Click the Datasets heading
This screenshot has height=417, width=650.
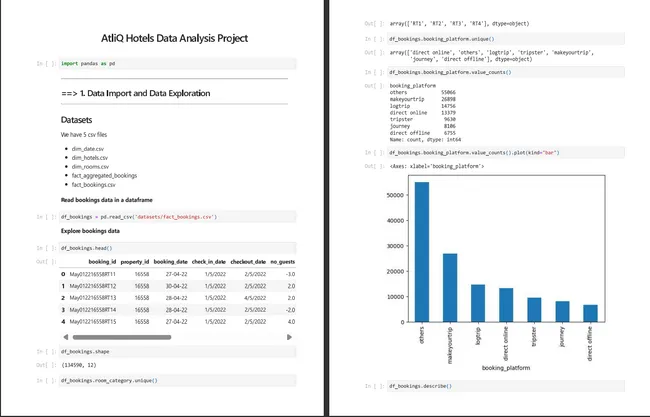pyautogui.click(x=76, y=120)
